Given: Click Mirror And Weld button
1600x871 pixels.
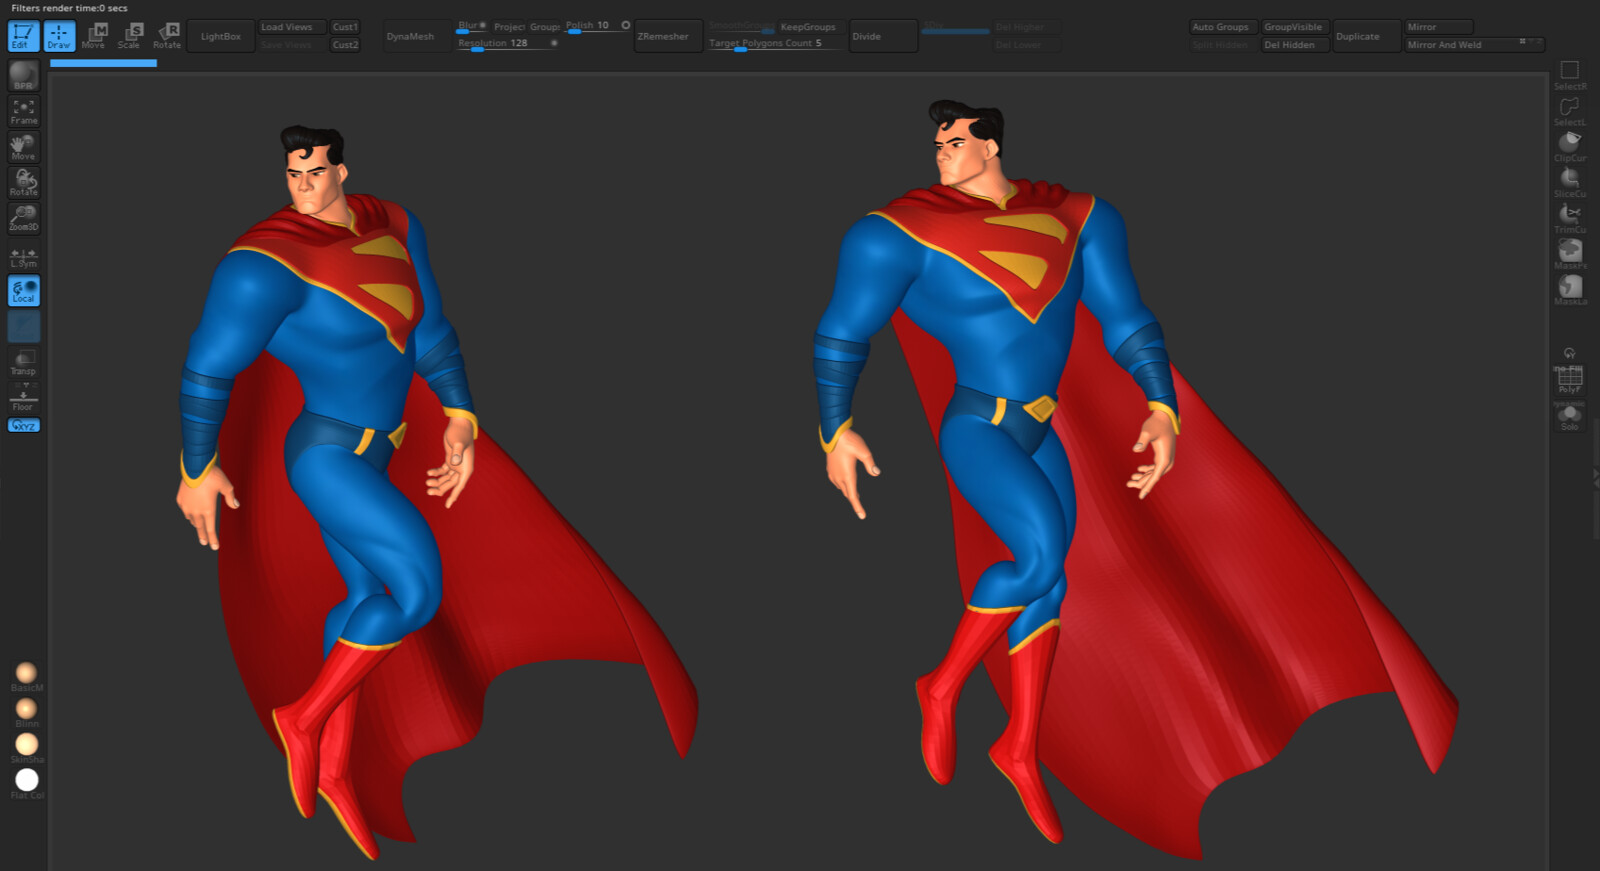Looking at the screenshot, I should click(x=1474, y=45).
